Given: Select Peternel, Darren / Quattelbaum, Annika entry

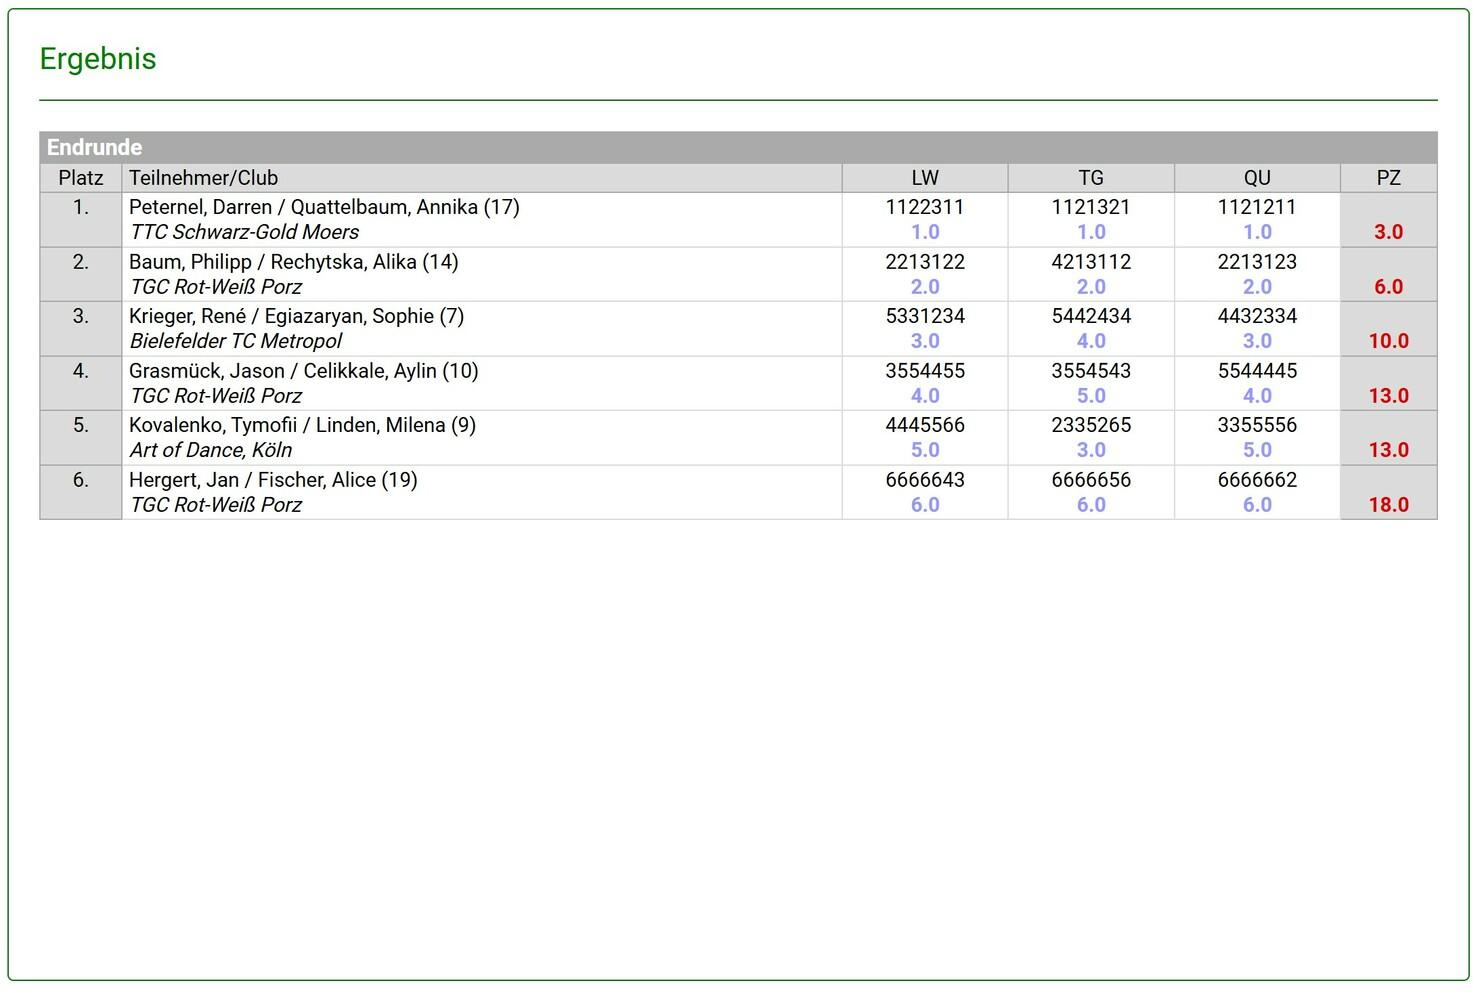Looking at the screenshot, I should pos(324,207).
